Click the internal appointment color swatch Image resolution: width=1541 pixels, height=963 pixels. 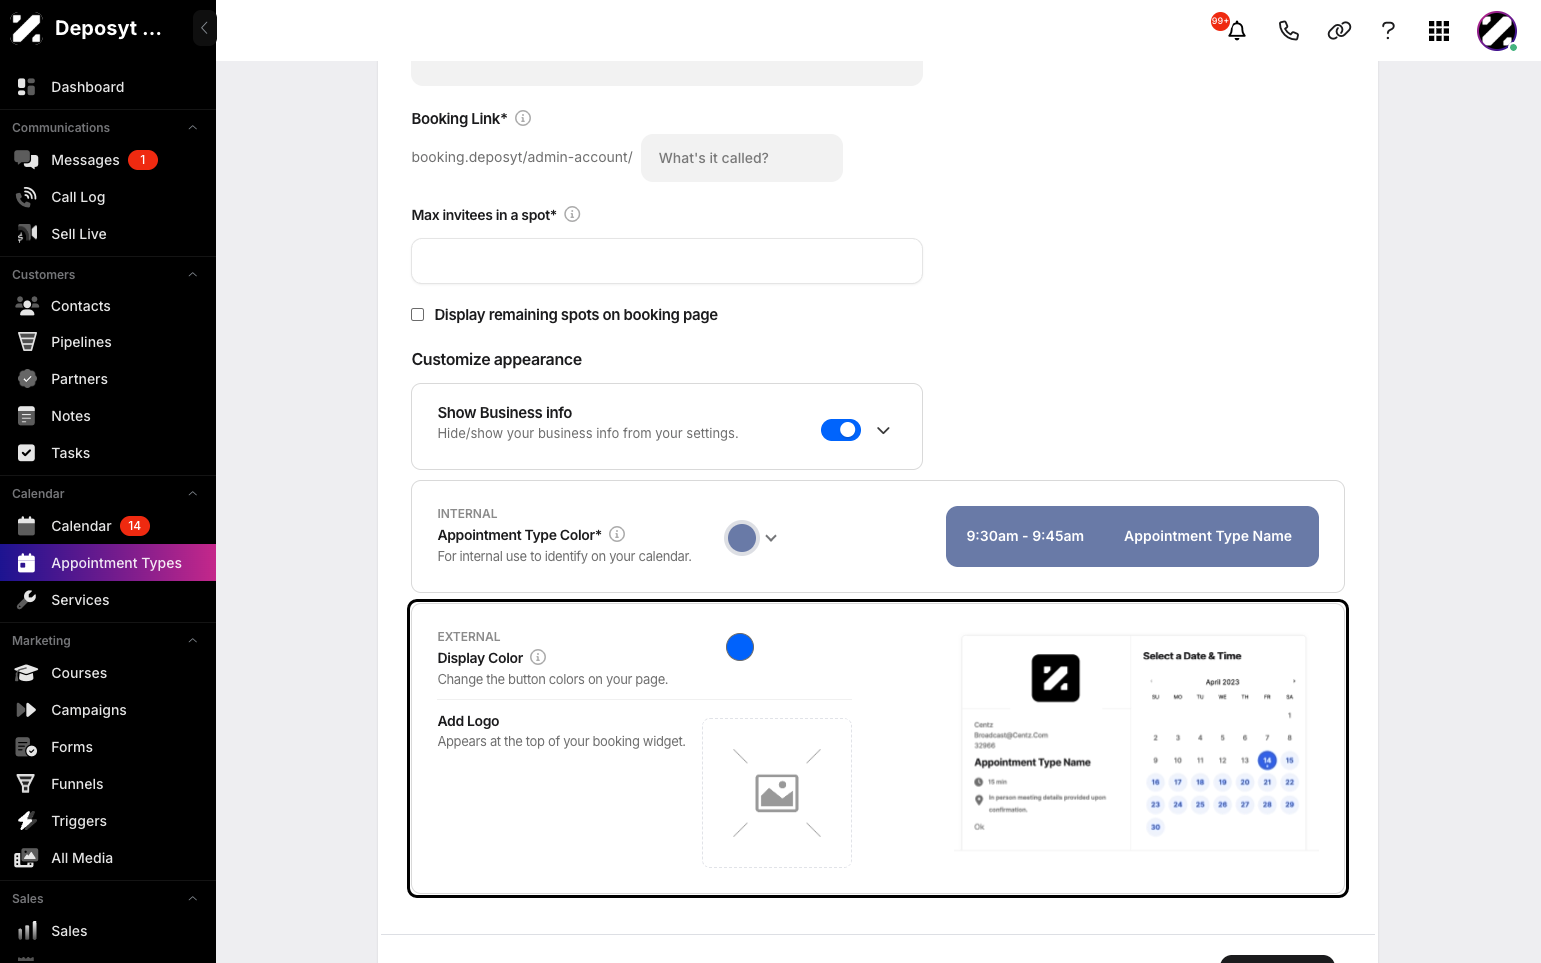(742, 538)
